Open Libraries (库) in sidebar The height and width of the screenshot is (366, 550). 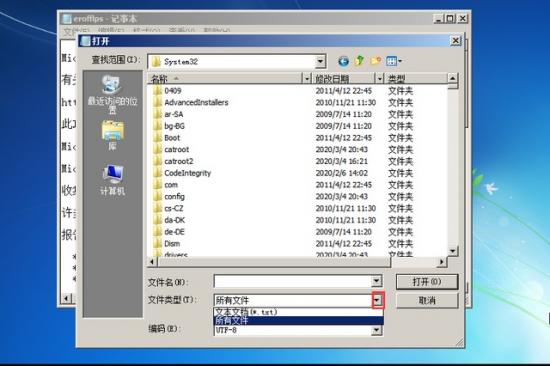pyautogui.click(x=112, y=135)
